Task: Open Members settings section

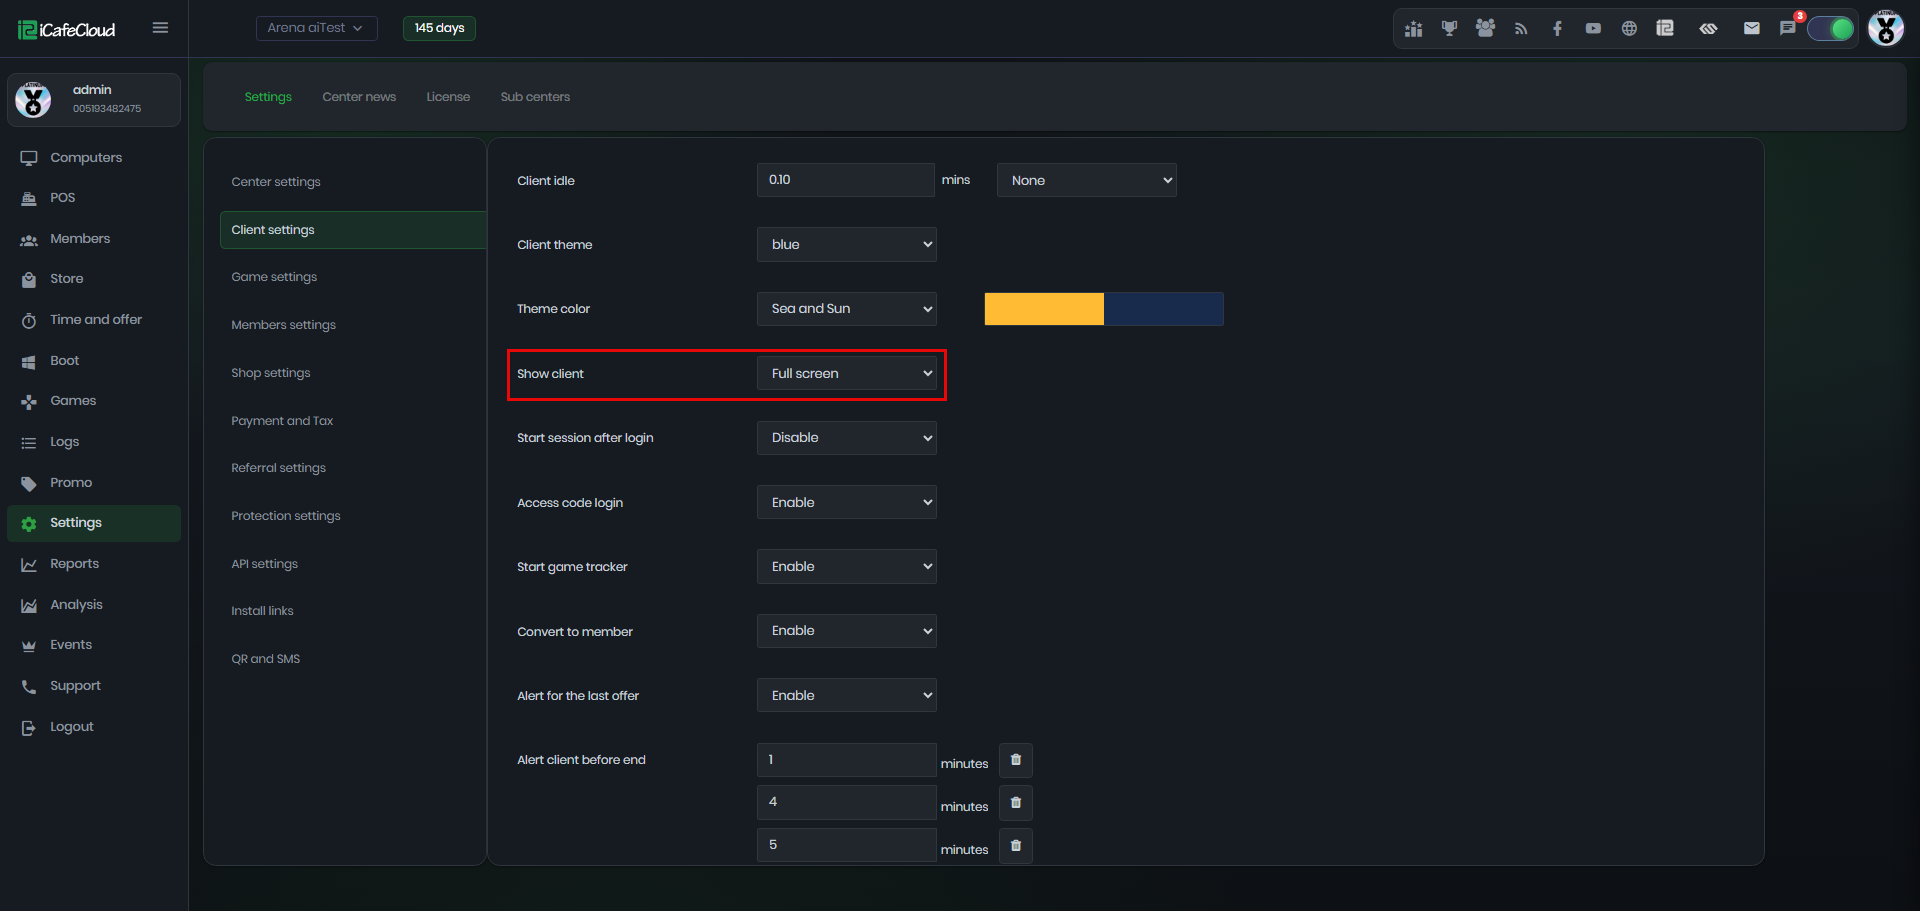Action: [352, 325]
